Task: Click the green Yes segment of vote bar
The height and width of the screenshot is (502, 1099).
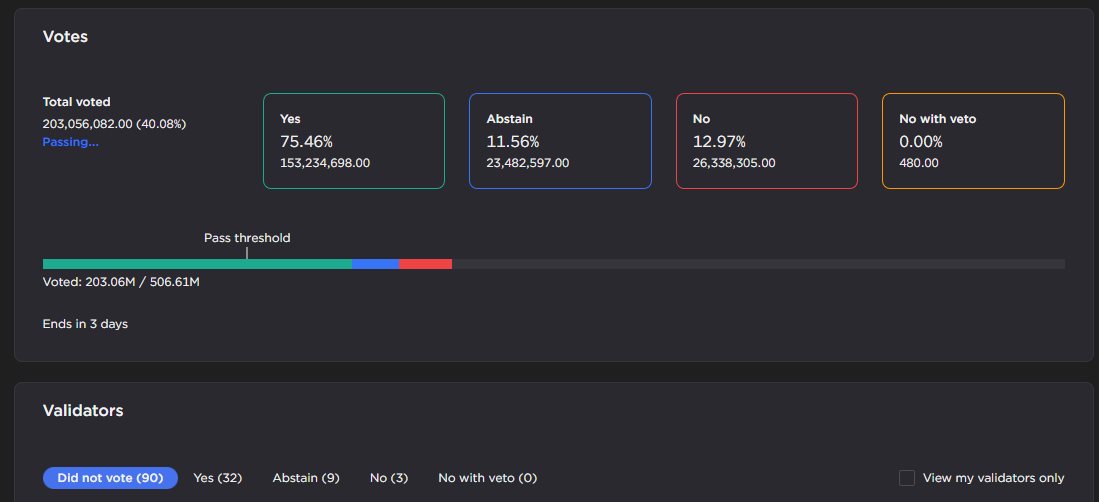Action: (197, 264)
